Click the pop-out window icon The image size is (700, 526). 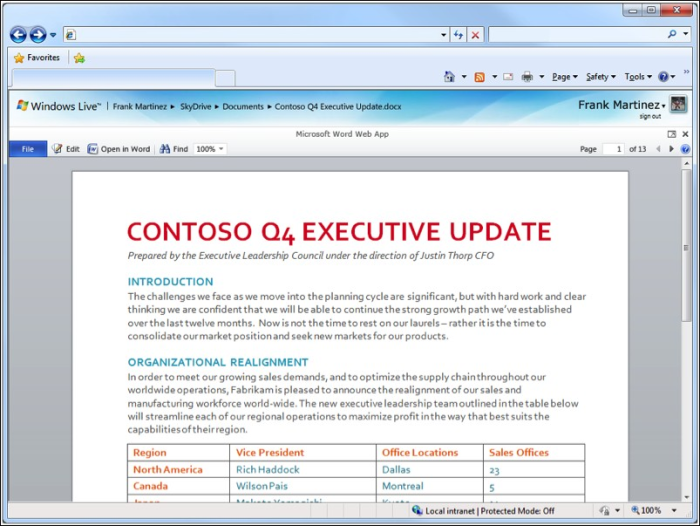click(671, 134)
